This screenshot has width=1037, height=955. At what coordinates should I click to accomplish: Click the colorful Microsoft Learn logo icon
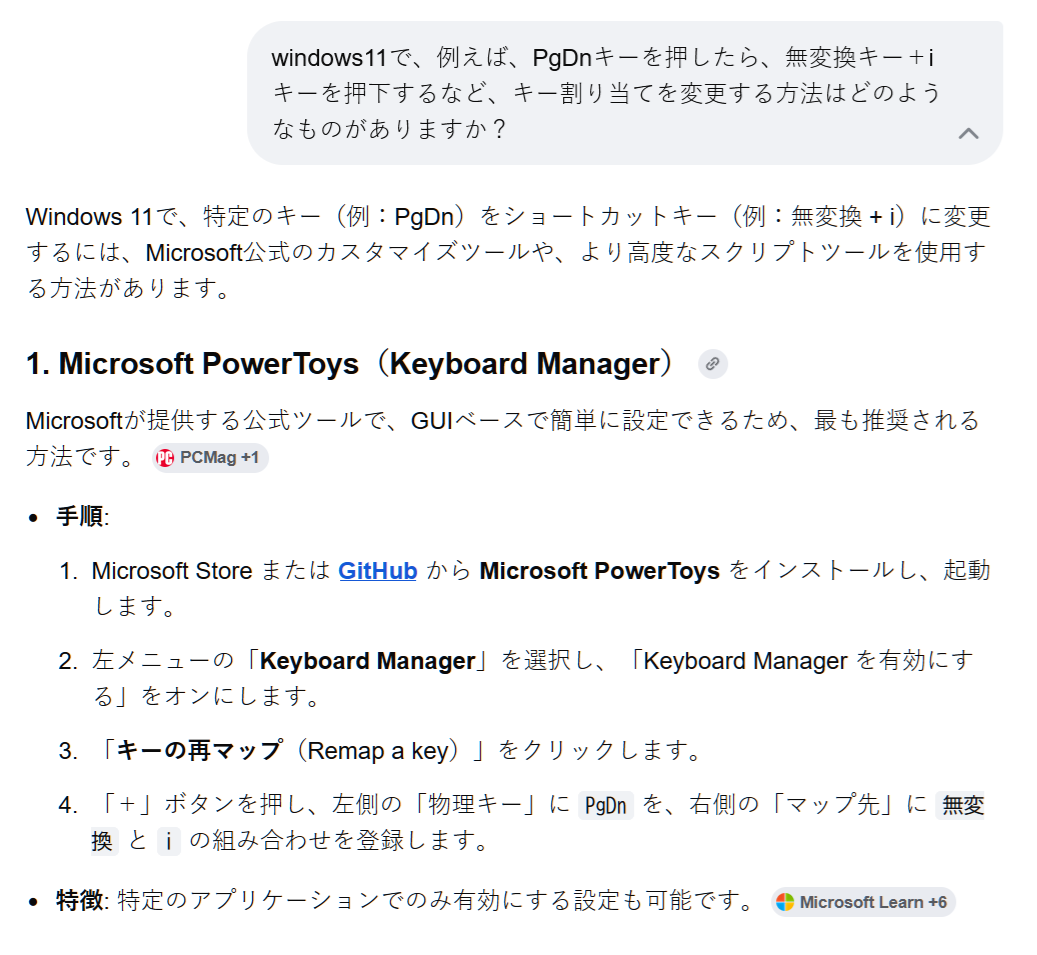(x=785, y=902)
